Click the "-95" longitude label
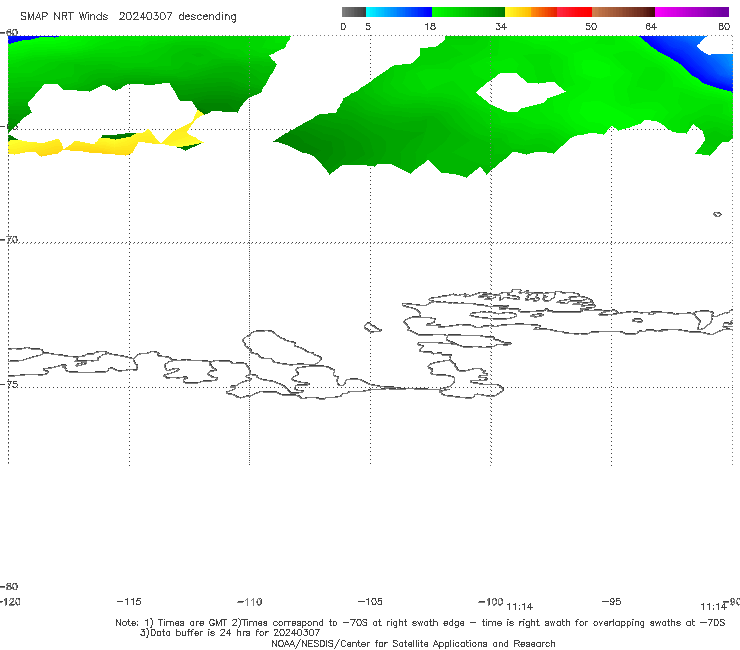Viewport: 740px width, 650px height. tap(611, 601)
